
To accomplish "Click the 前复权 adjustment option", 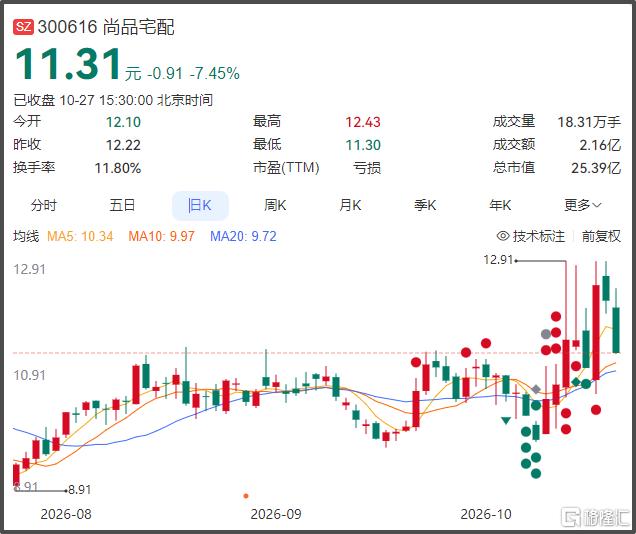I will [x=601, y=236].
